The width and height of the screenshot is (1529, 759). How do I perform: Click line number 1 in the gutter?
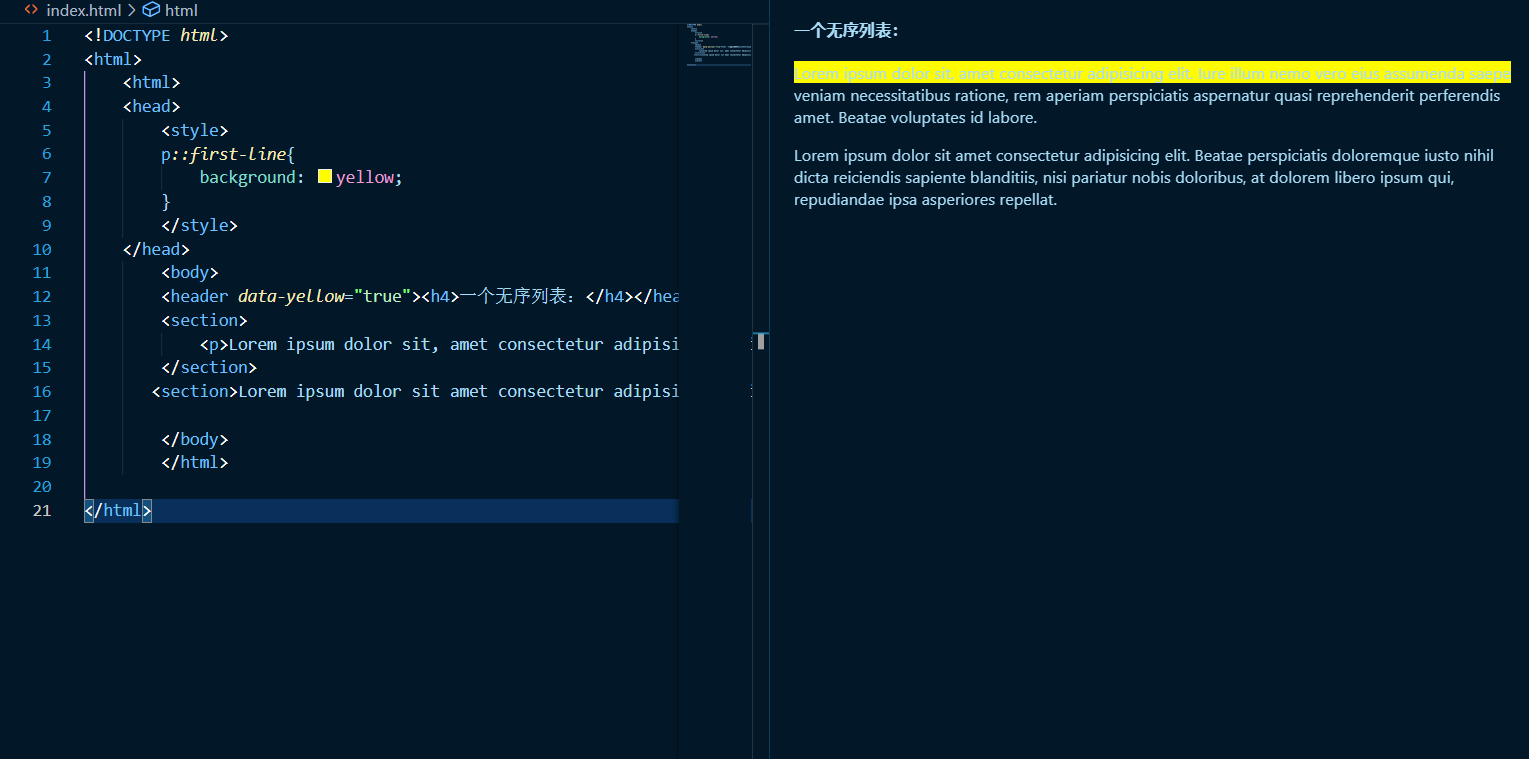46,36
